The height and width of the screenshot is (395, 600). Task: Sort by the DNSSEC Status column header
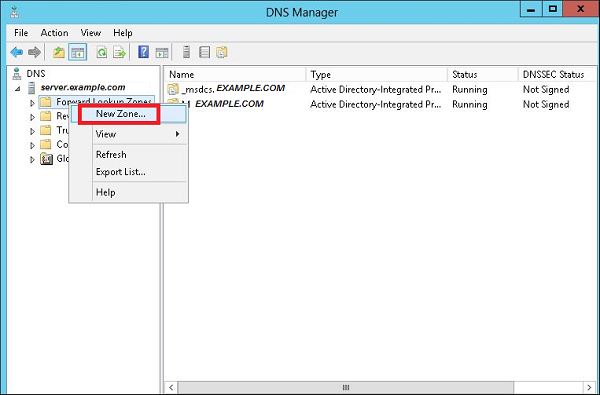[556, 74]
